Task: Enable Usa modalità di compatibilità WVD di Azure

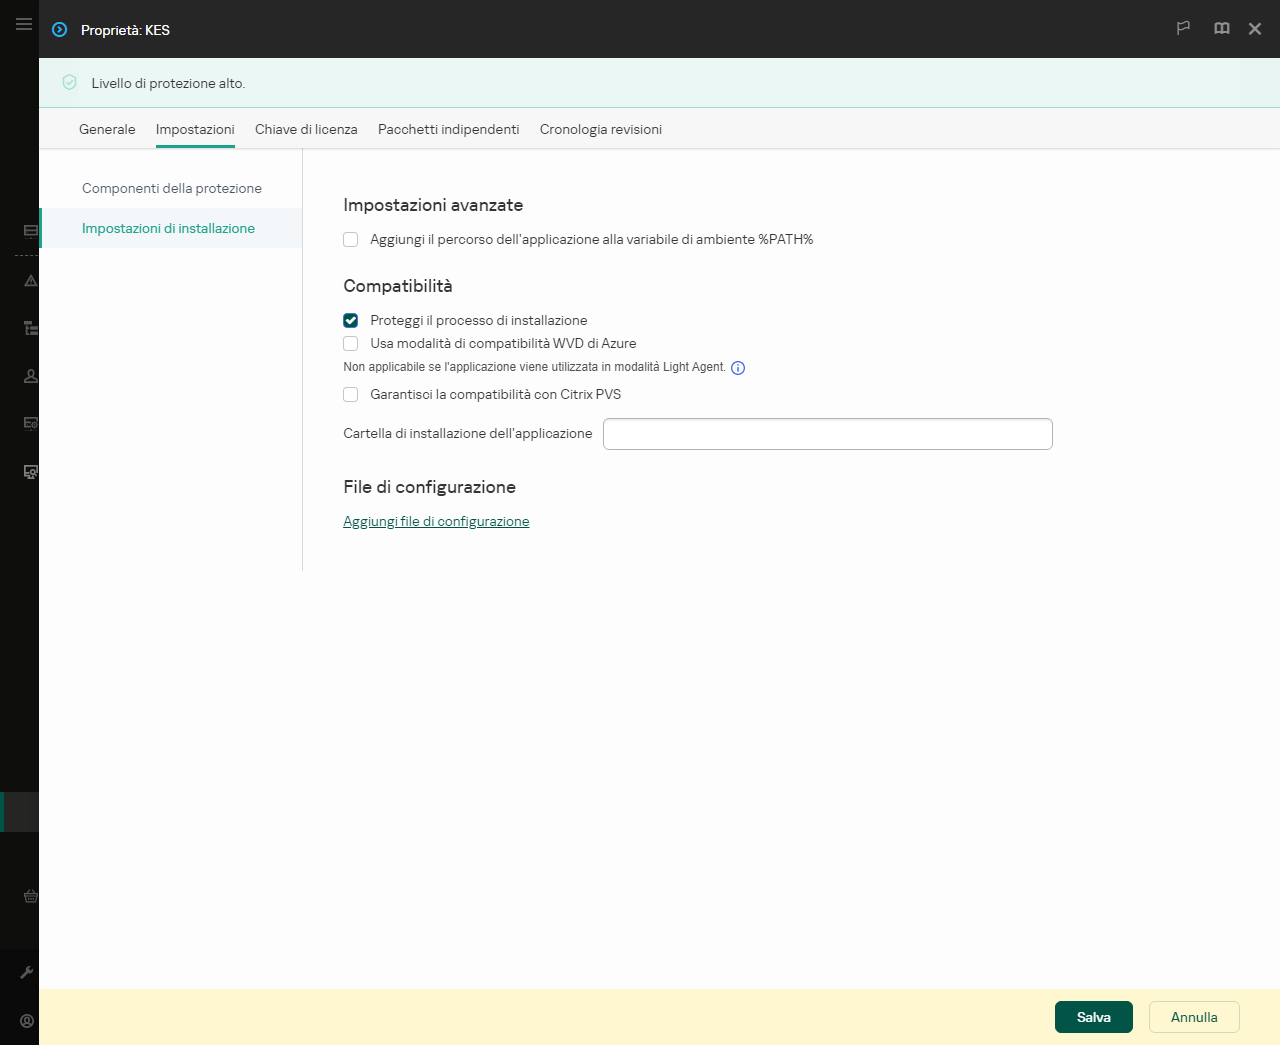Action: [350, 343]
